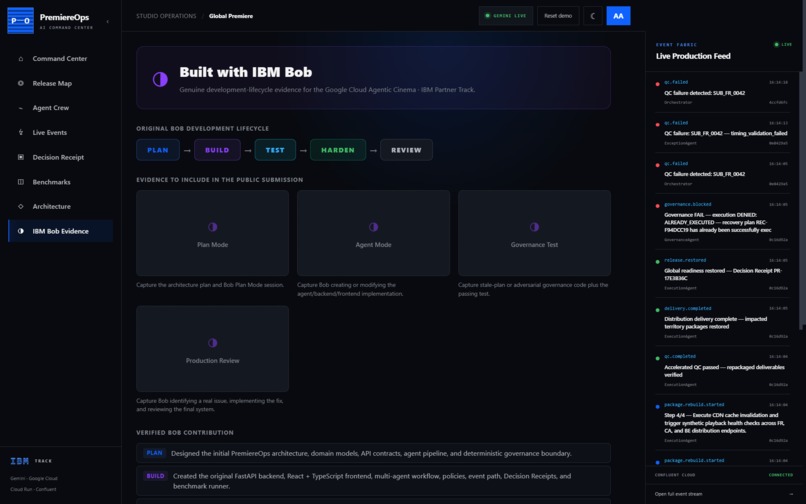Select the REVIEW lifecycle stage
Viewport: 806px width, 504px height.
coord(406,150)
